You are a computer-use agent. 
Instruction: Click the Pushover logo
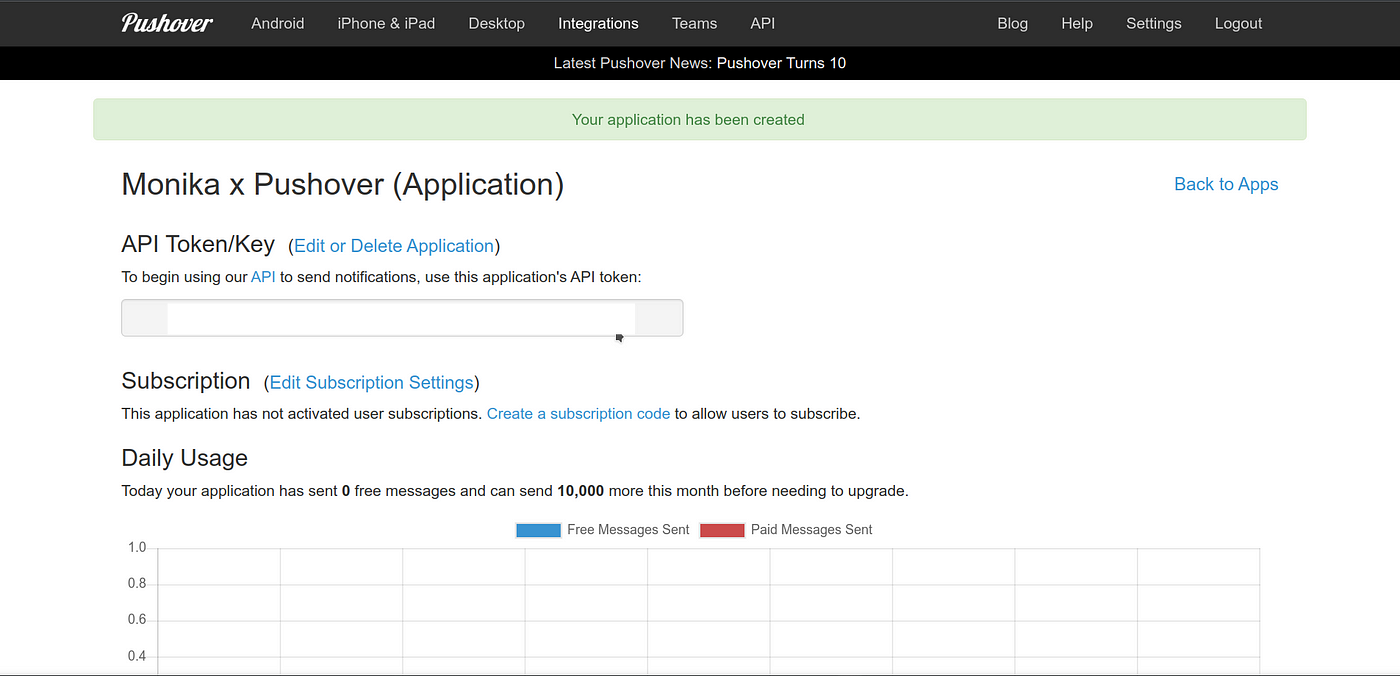click(167, 23)
